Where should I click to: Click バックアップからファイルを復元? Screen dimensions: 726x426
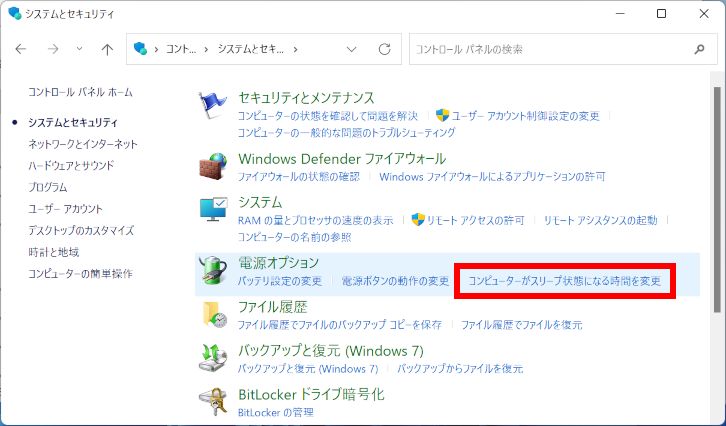460,369
